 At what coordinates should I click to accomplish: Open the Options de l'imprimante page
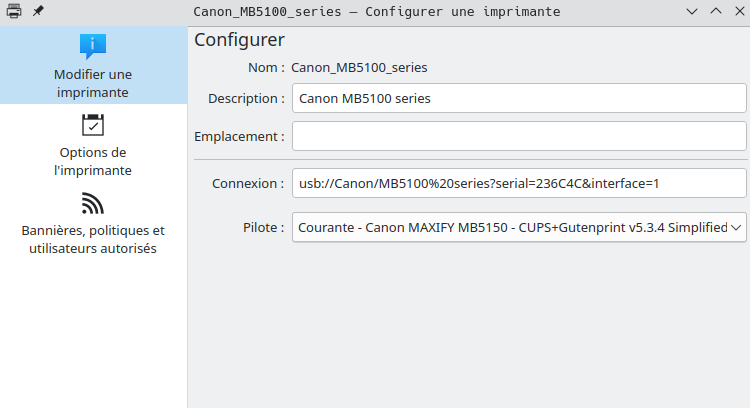(x=93, y=143)
